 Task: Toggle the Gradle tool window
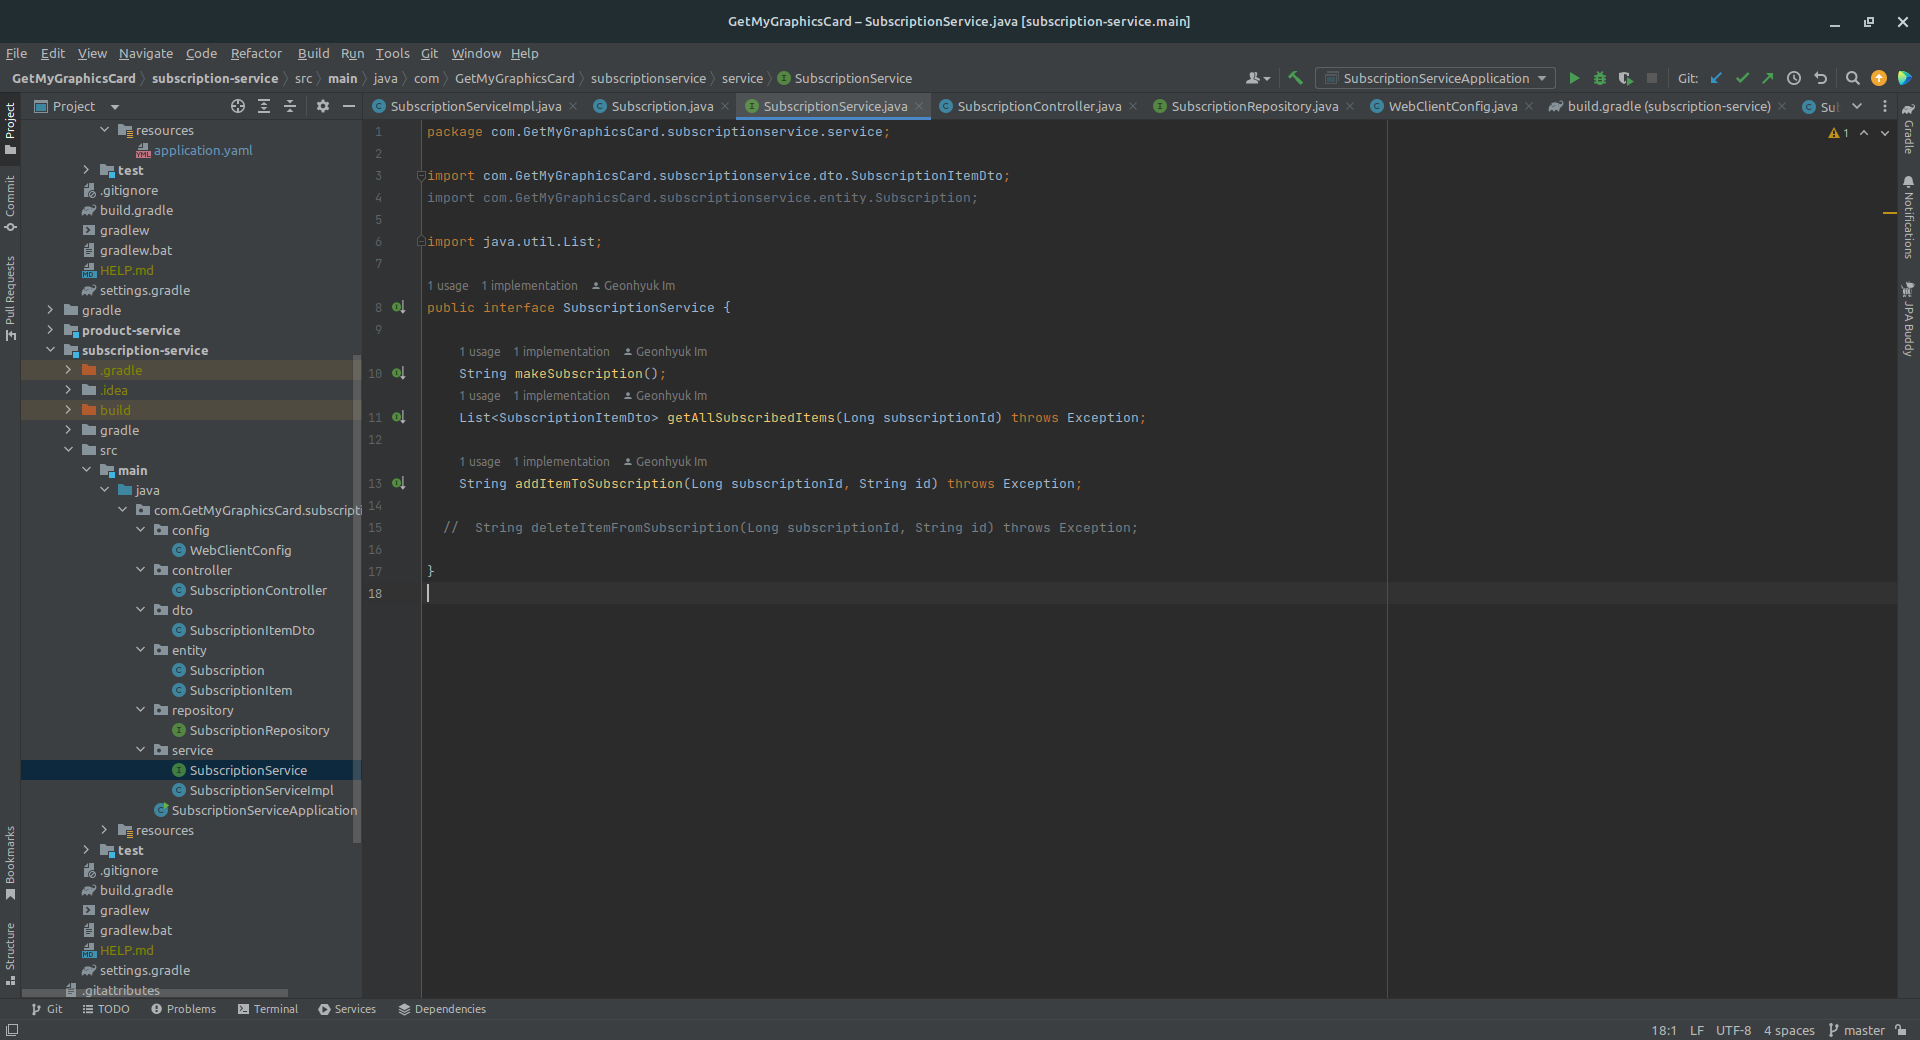pos(1908,130)
